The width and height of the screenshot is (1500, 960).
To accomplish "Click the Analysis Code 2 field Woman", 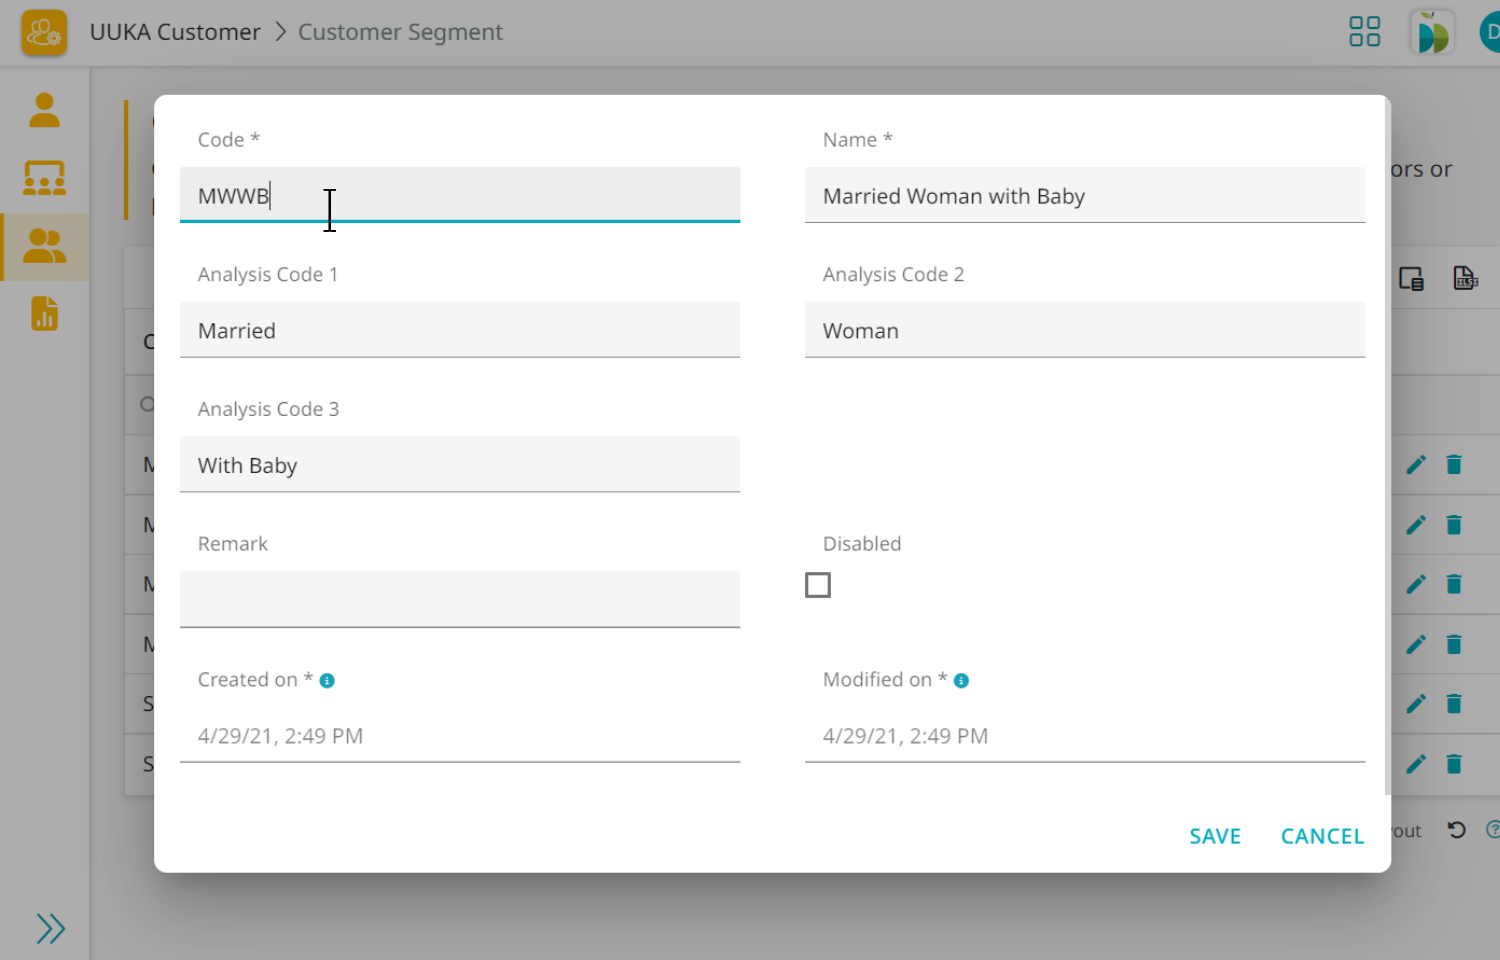I will tap(1085, 330).
